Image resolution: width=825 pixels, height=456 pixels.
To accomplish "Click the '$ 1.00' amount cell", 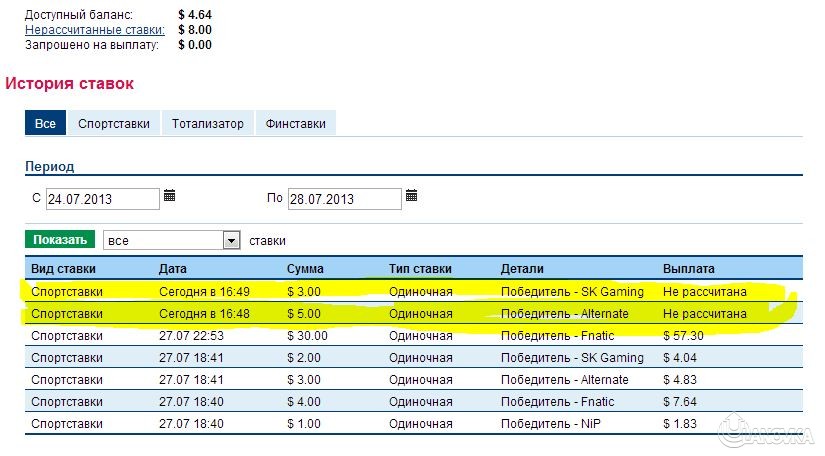I will tap(304, 424).
